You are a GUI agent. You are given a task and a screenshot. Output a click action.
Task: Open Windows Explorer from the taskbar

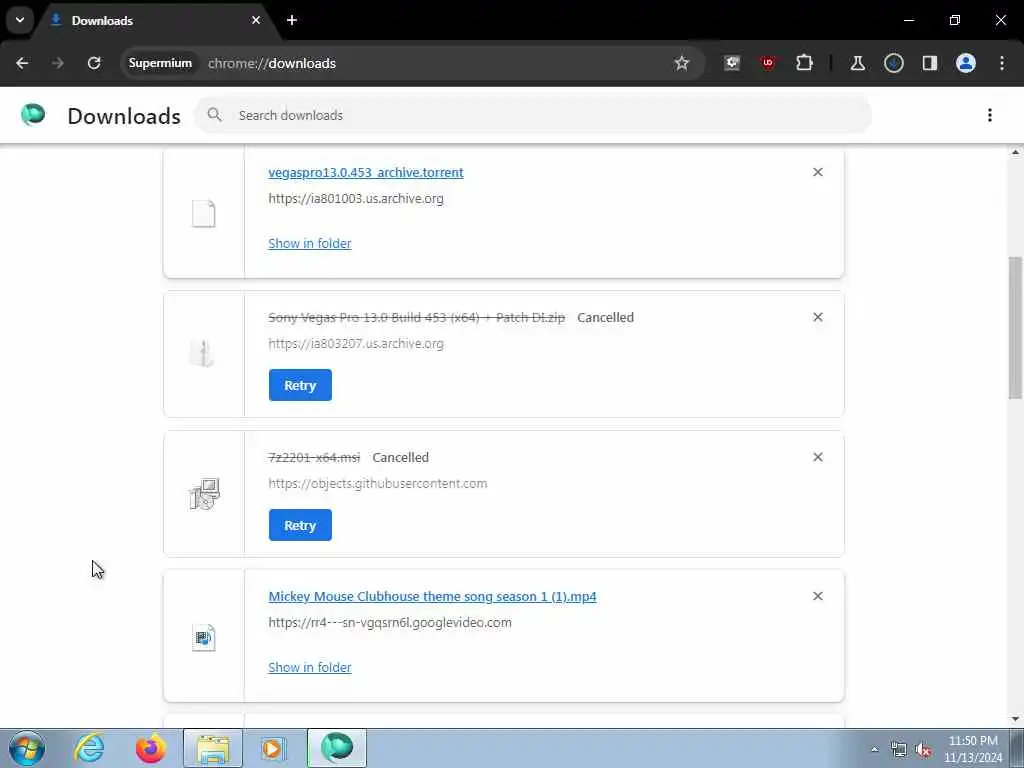pos(212,748)
